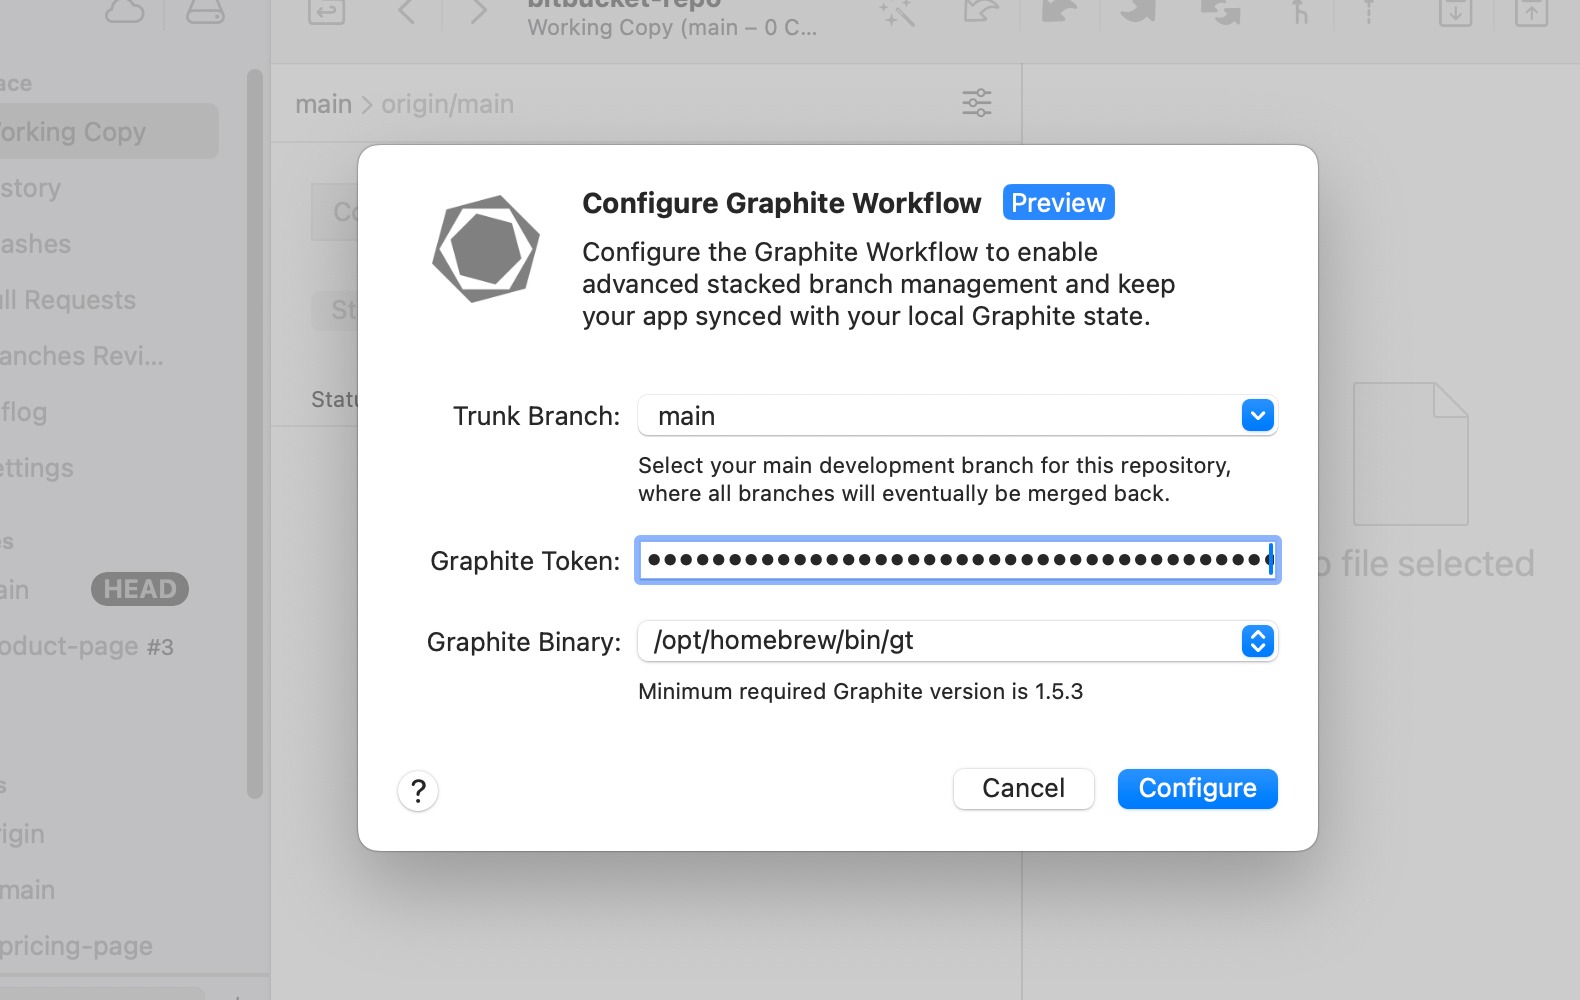
Task: Go forward with the right arrow
Action: coord(479,12)
